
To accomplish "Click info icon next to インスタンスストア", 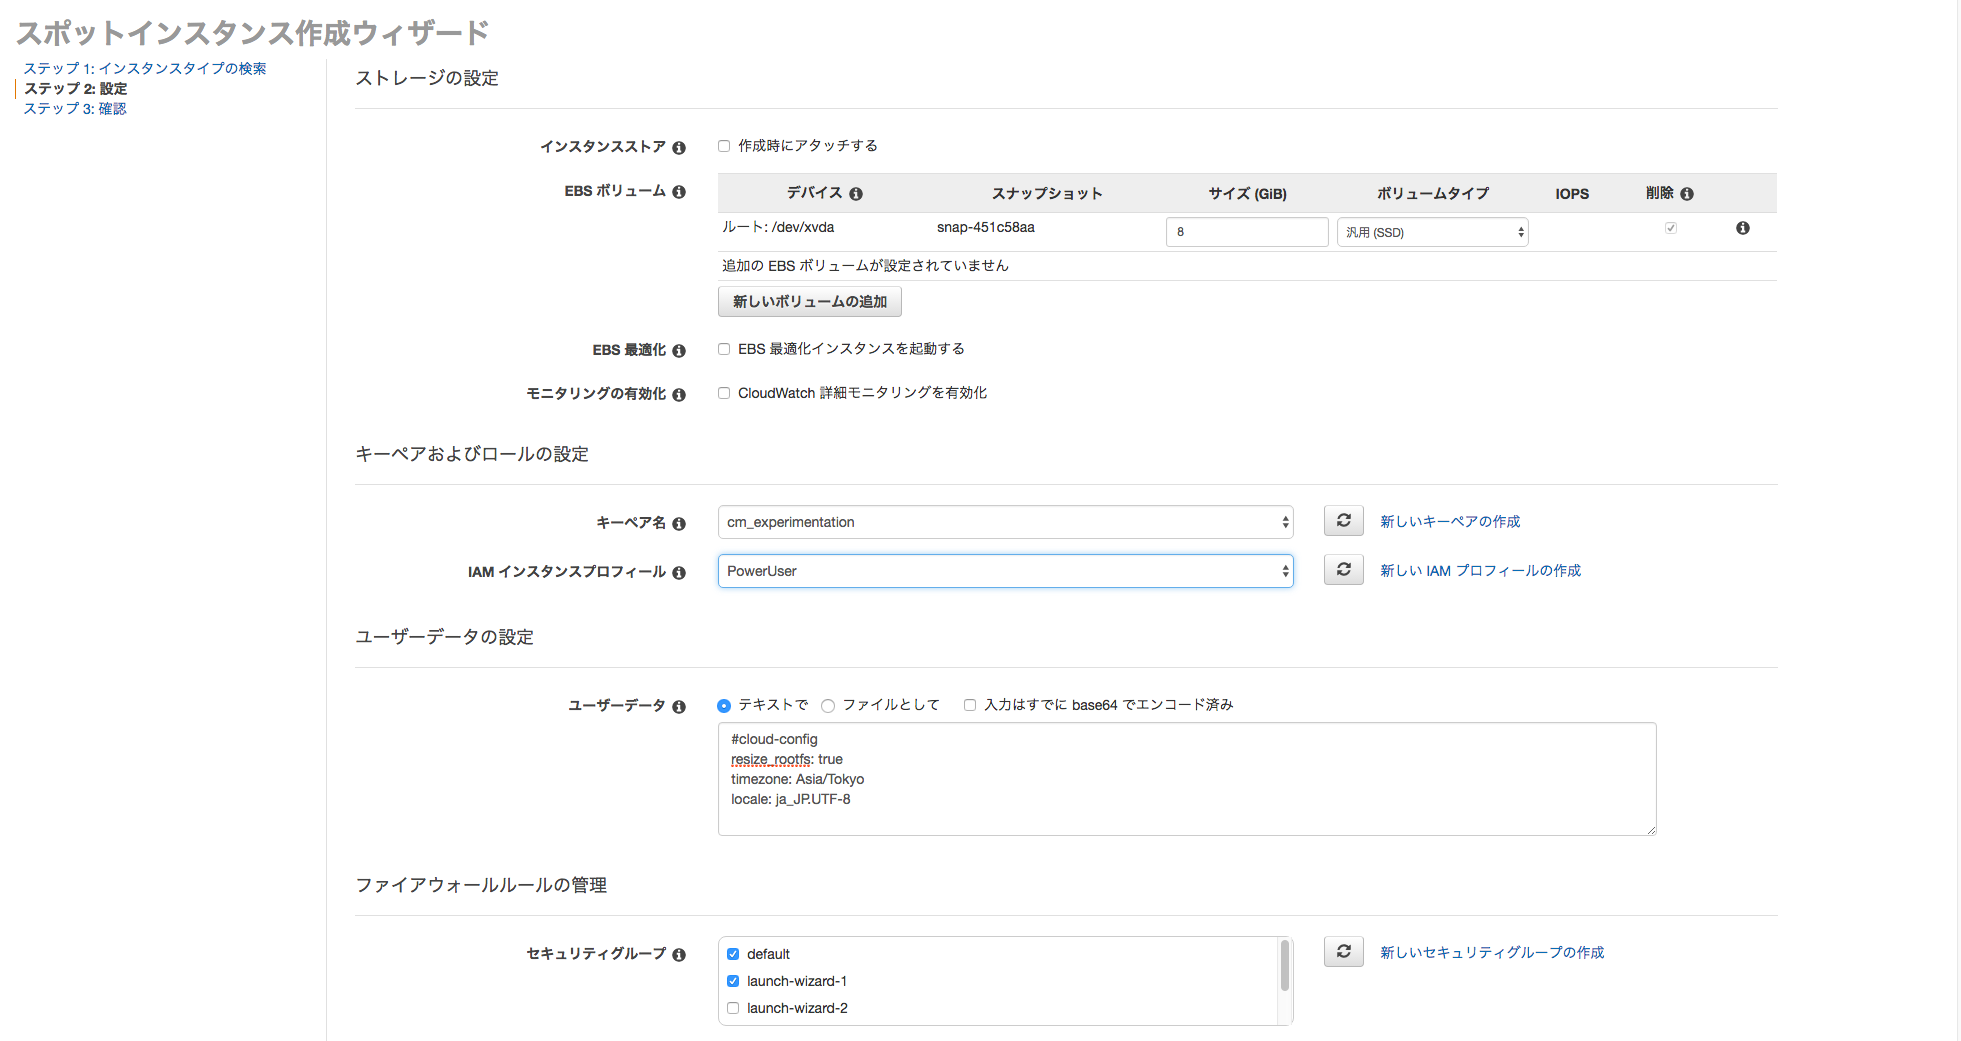I will [679, 147].
